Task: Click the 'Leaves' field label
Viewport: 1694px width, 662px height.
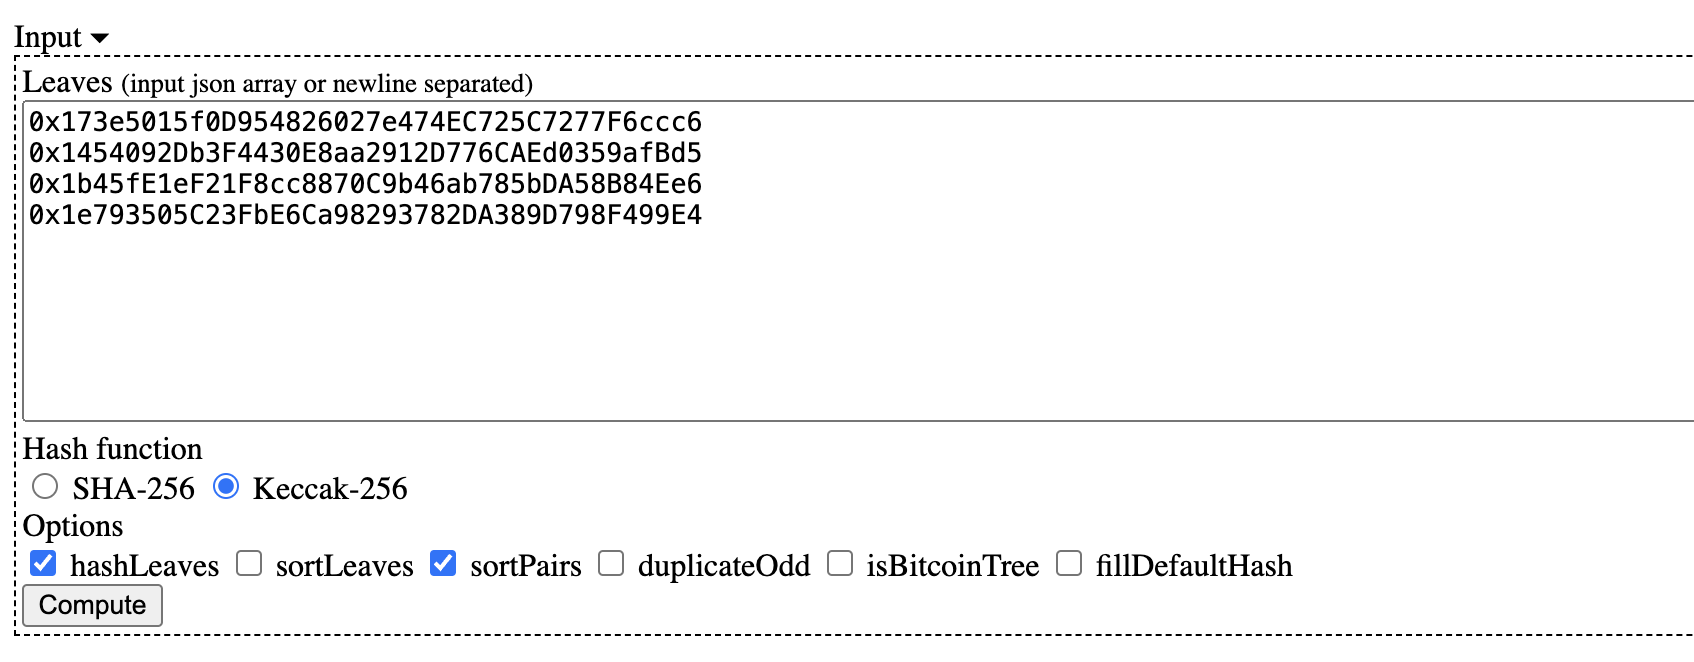Action: click(67, 82)
